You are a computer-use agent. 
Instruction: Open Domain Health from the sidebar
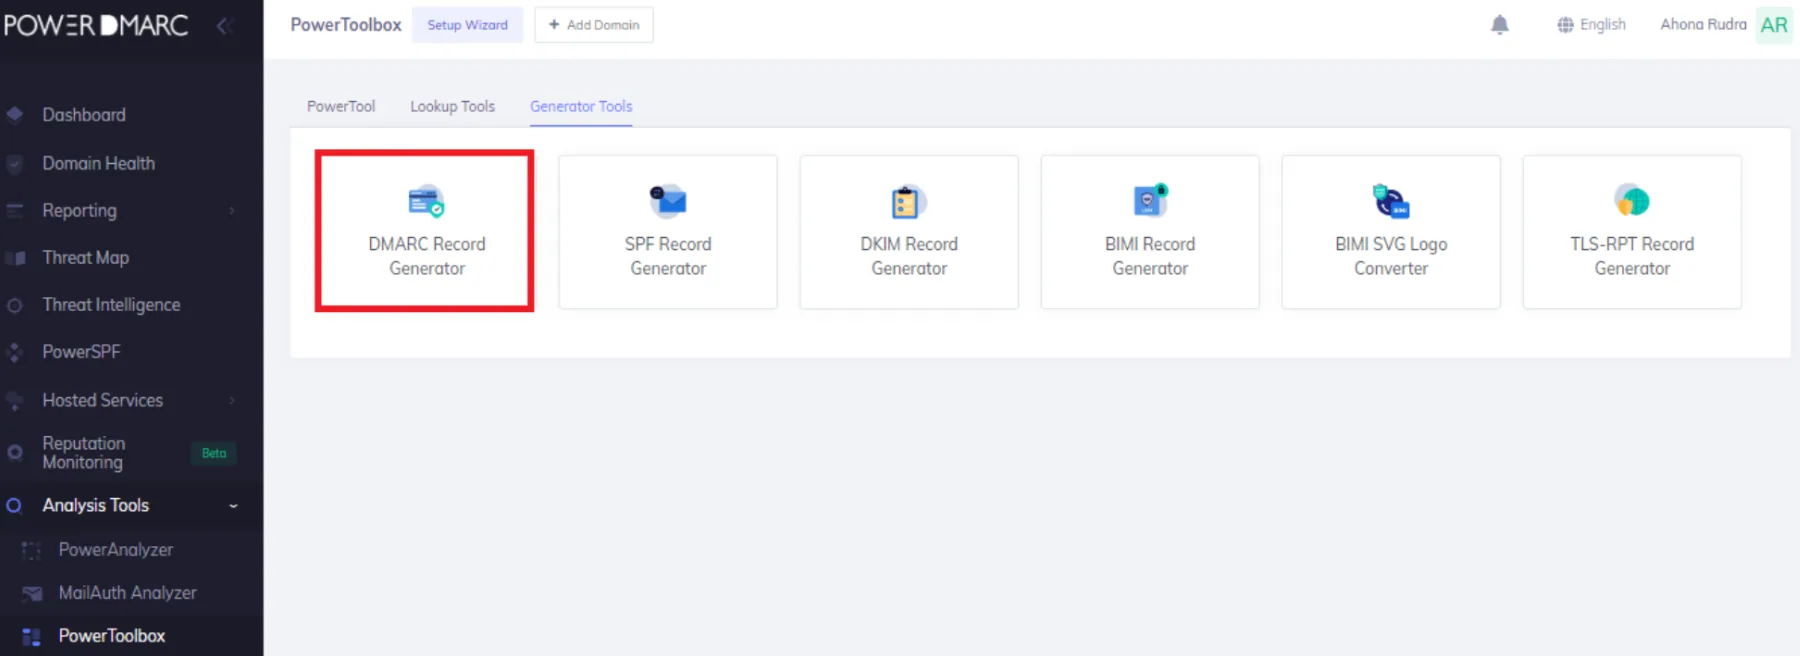[x=98, y=163]
